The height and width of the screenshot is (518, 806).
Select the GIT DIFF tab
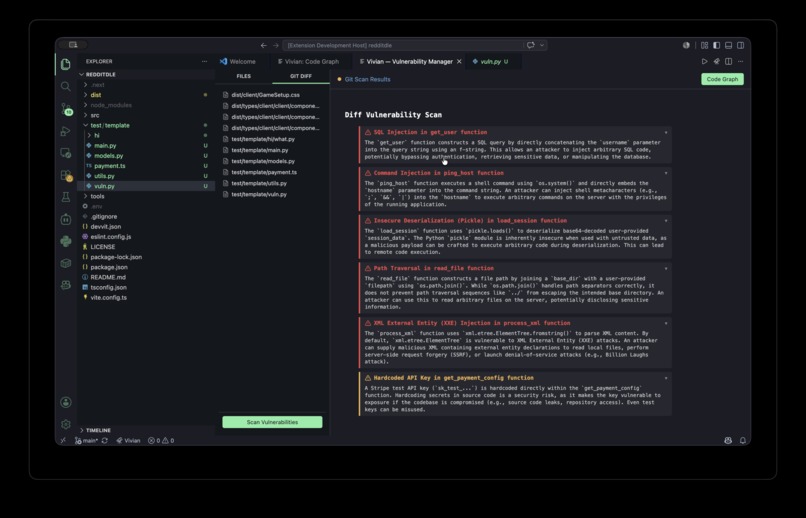[x=301, y=76]
